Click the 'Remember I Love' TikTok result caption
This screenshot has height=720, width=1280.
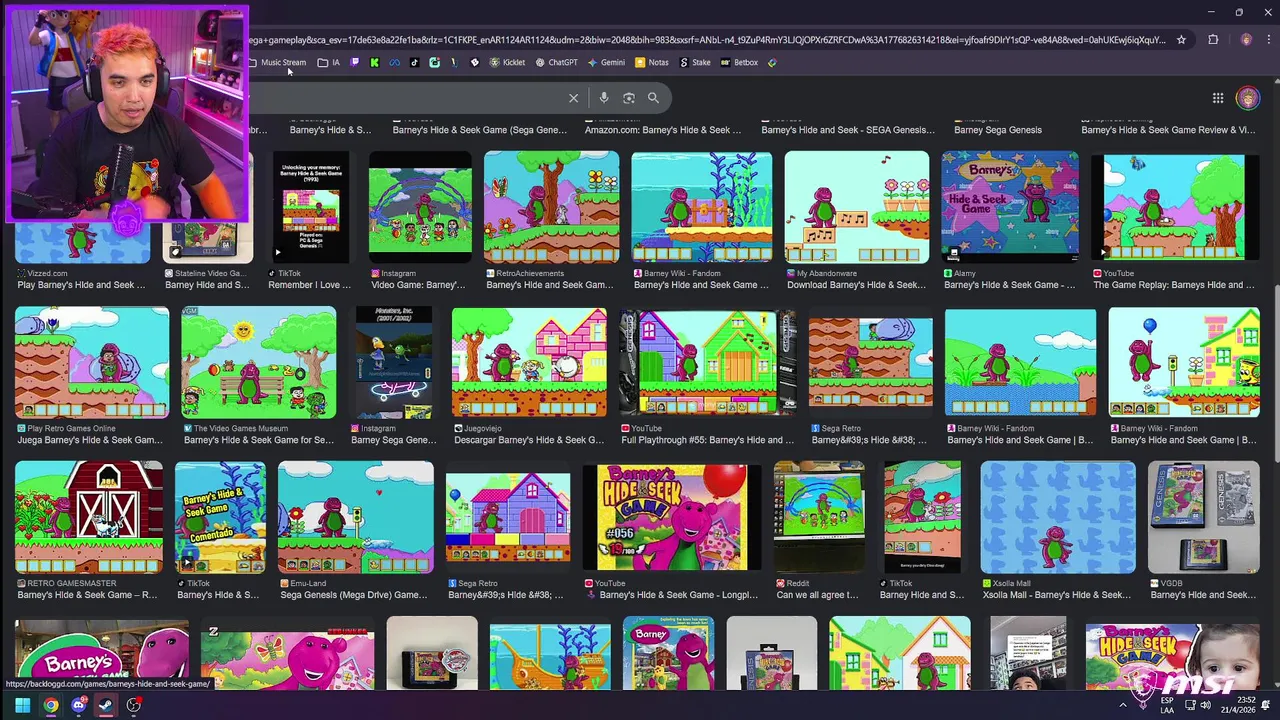coord(309,285)
